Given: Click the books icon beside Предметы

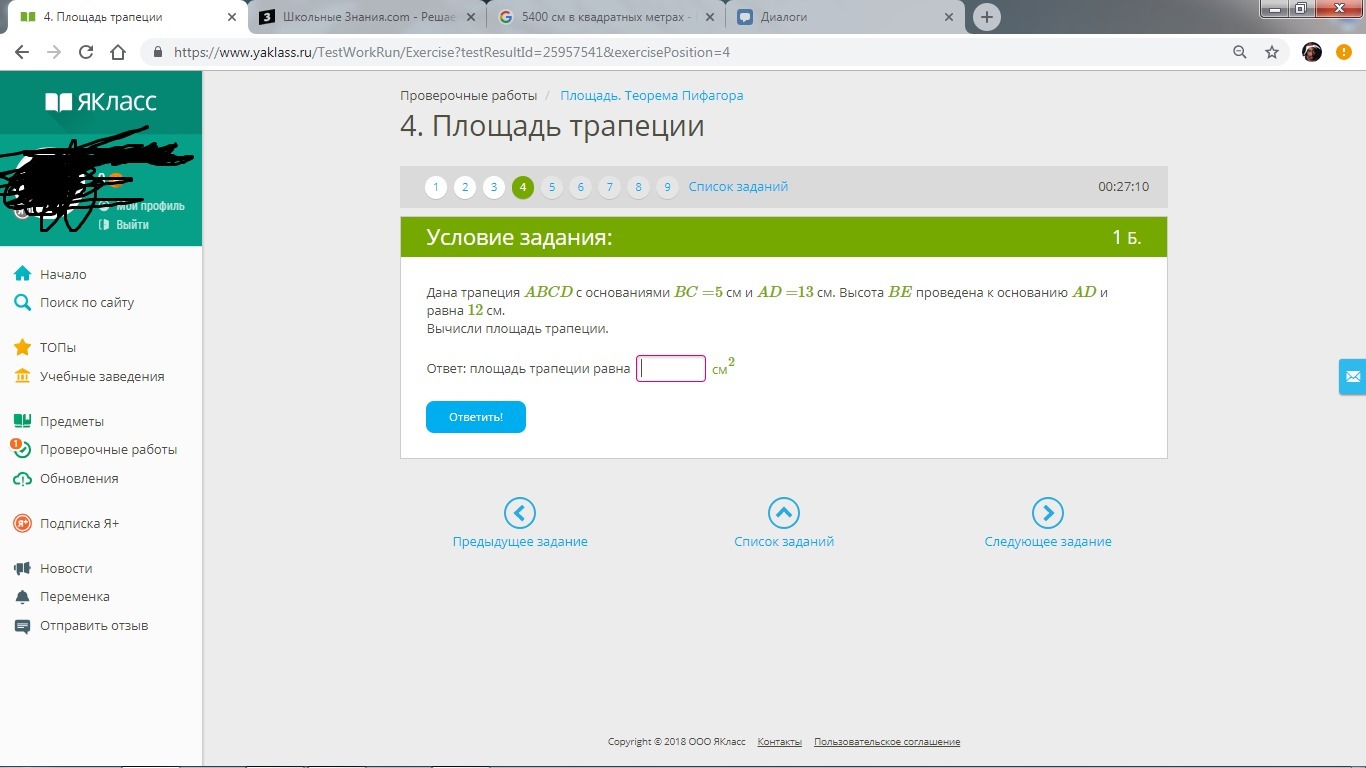Looking at the screenshot, I should [22, 421].
